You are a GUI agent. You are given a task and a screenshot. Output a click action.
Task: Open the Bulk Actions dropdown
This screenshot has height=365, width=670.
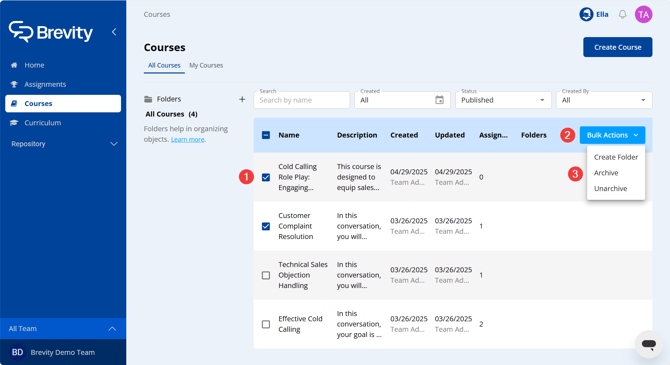tap(612, 135)
